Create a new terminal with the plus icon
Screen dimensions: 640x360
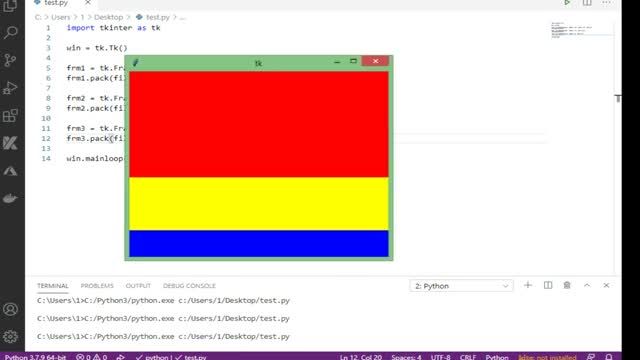pos(528,285)
